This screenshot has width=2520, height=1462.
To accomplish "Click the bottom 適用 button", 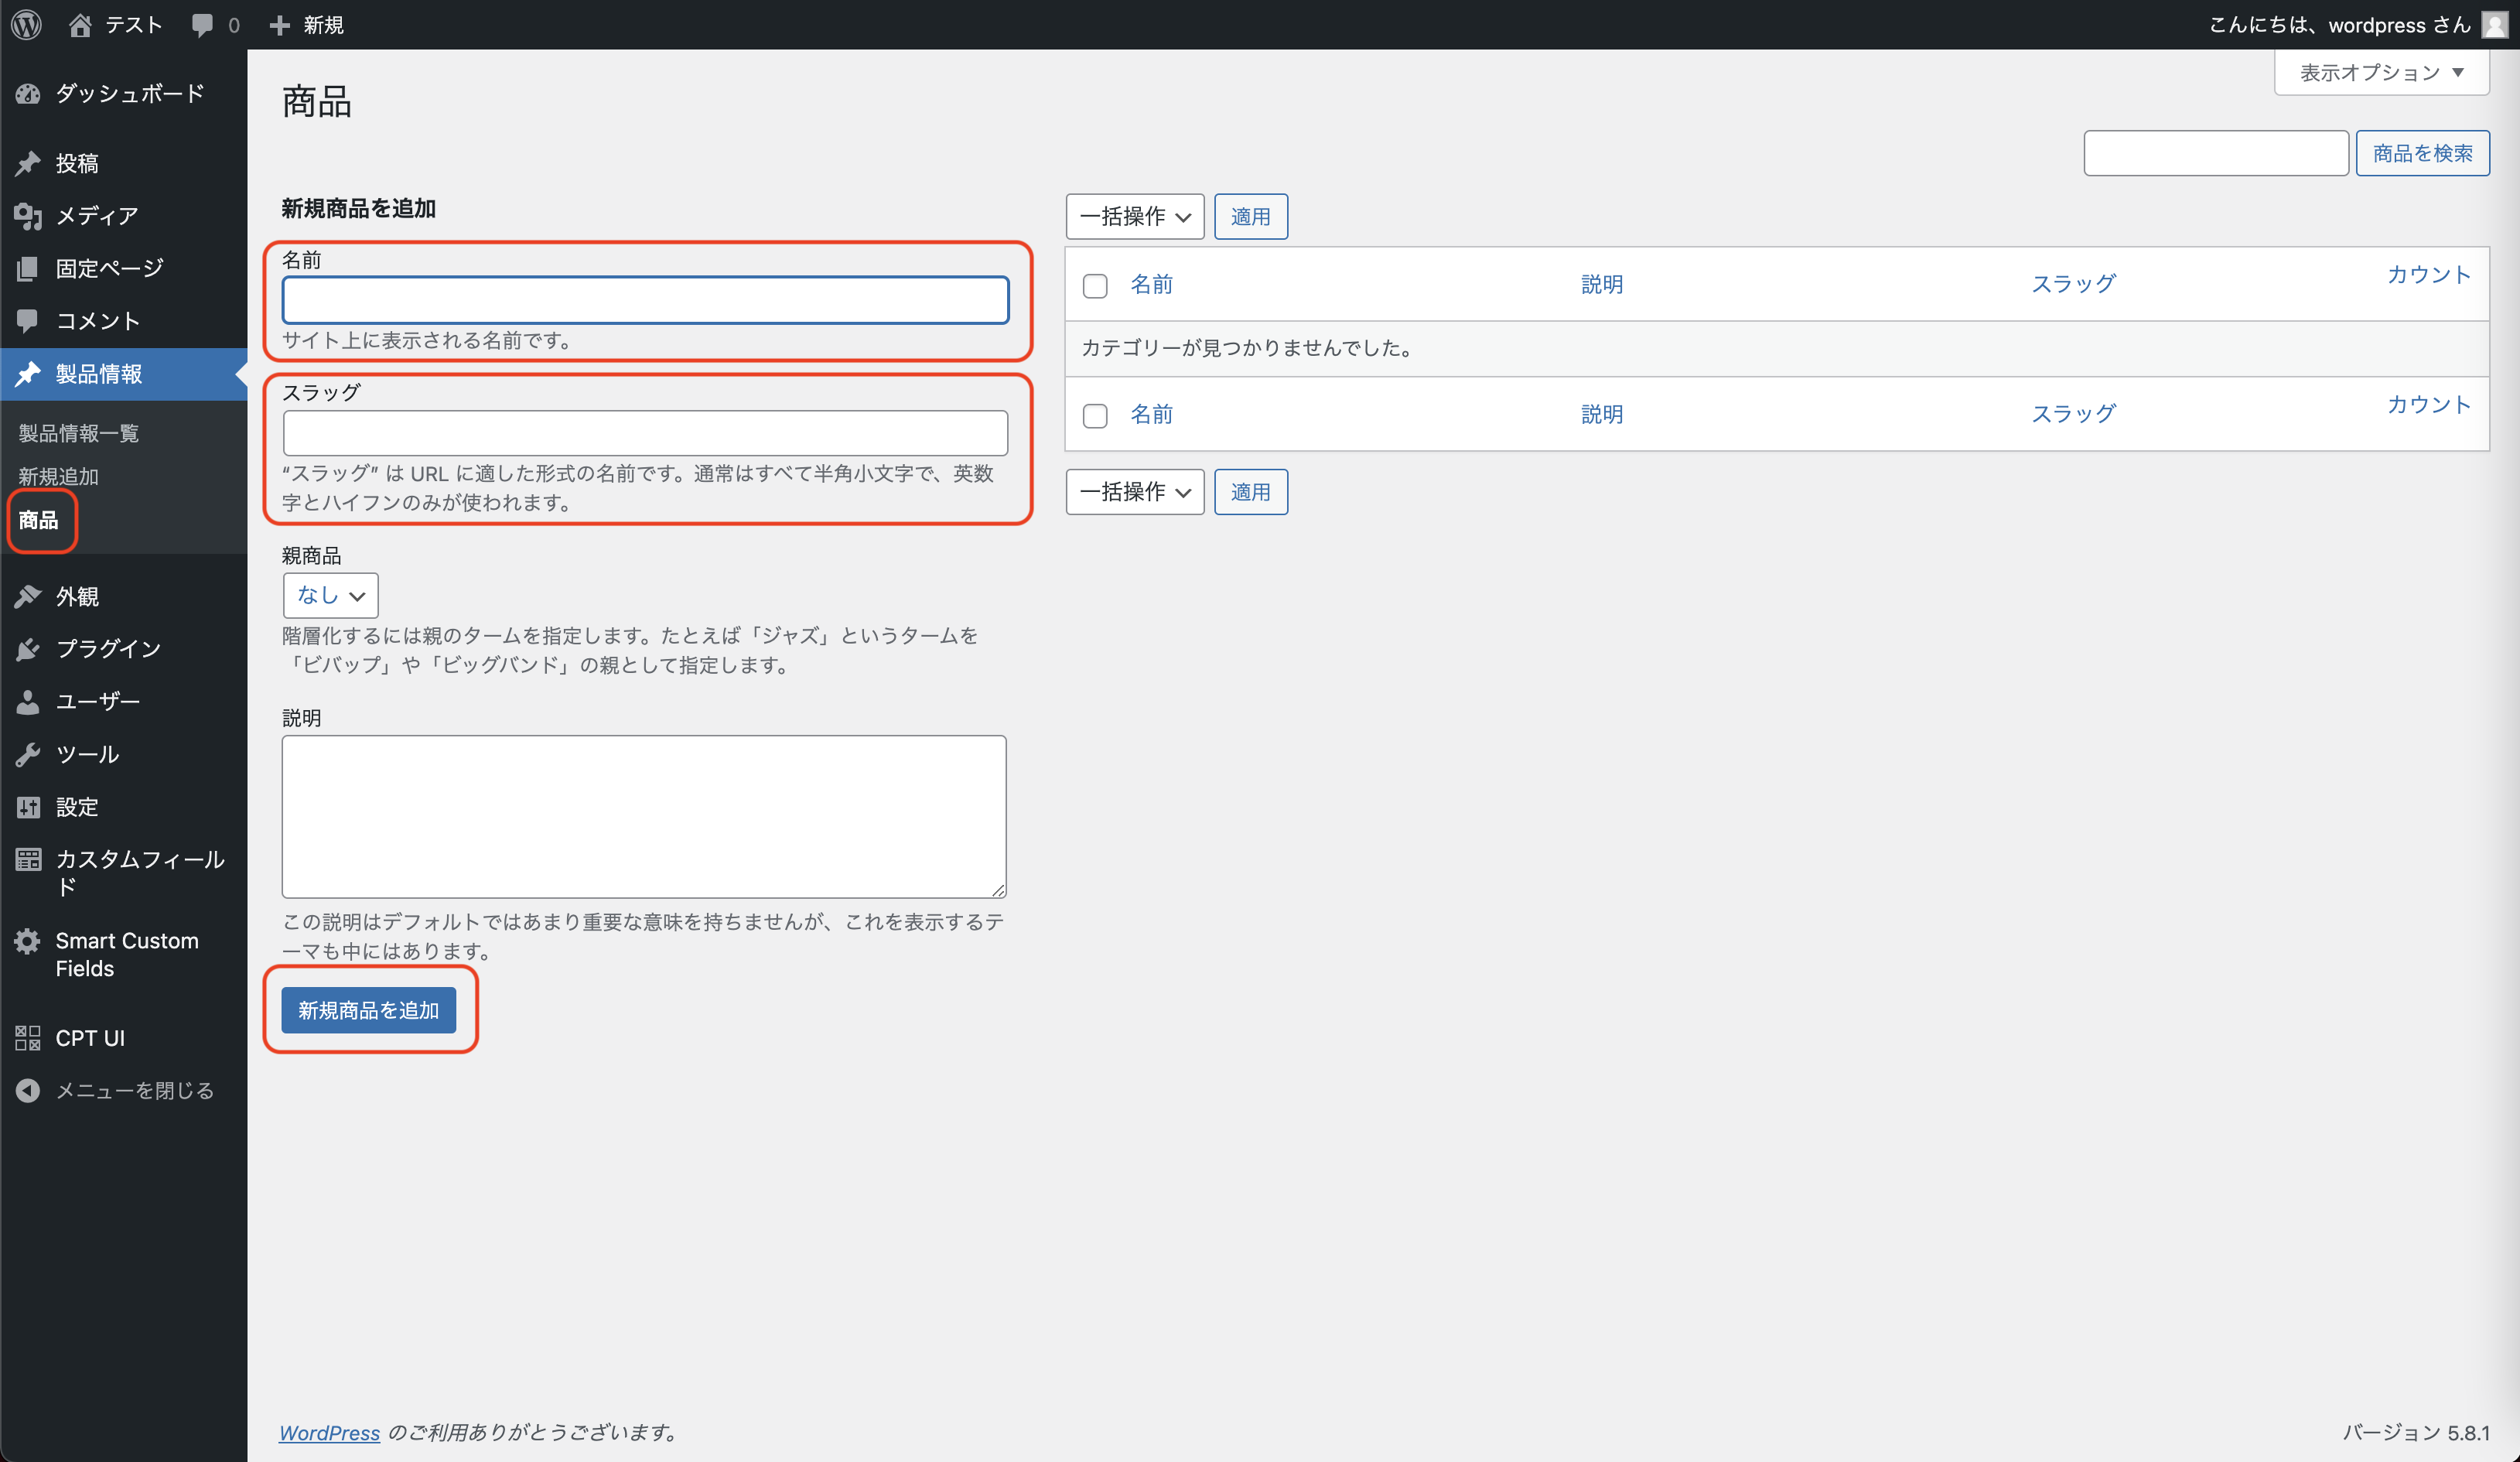I will click(x=1250, y=492).
